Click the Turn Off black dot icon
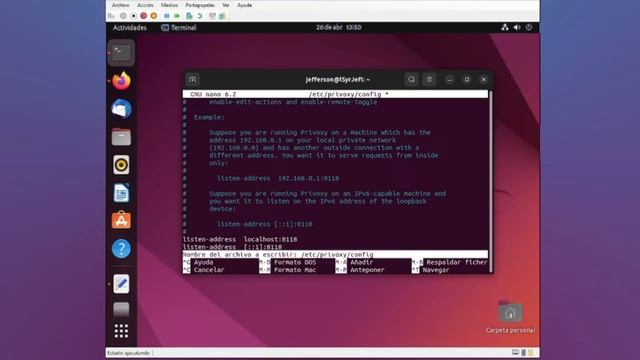The width and height of the screenshot is (640, 360). click(133, 16)
